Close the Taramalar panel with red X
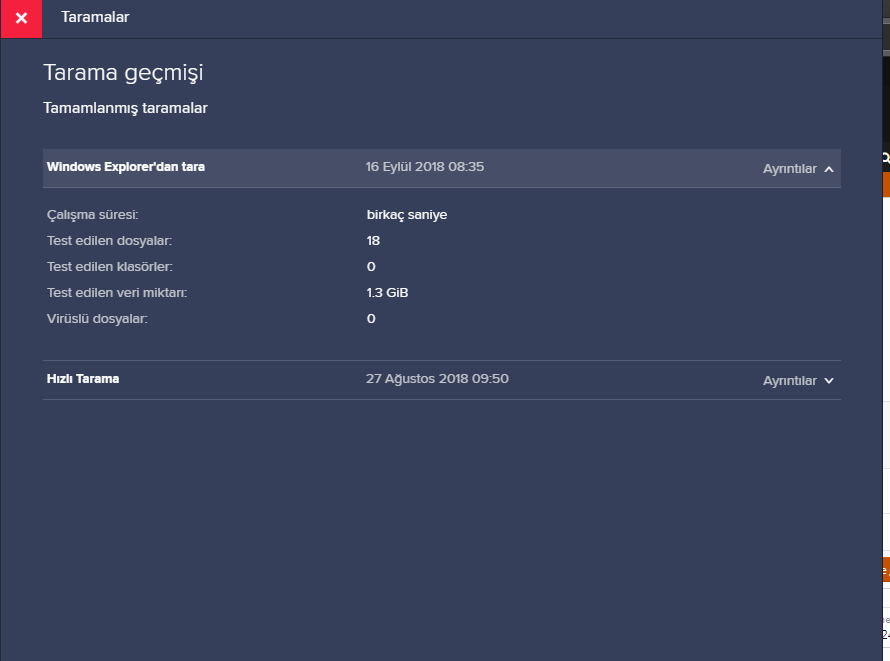 (x=21, y=18)
